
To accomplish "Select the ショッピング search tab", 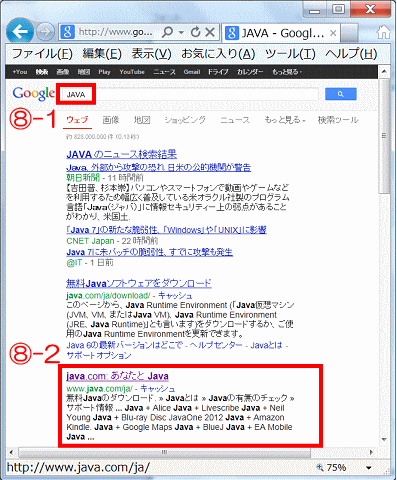I will coord(185,120).
